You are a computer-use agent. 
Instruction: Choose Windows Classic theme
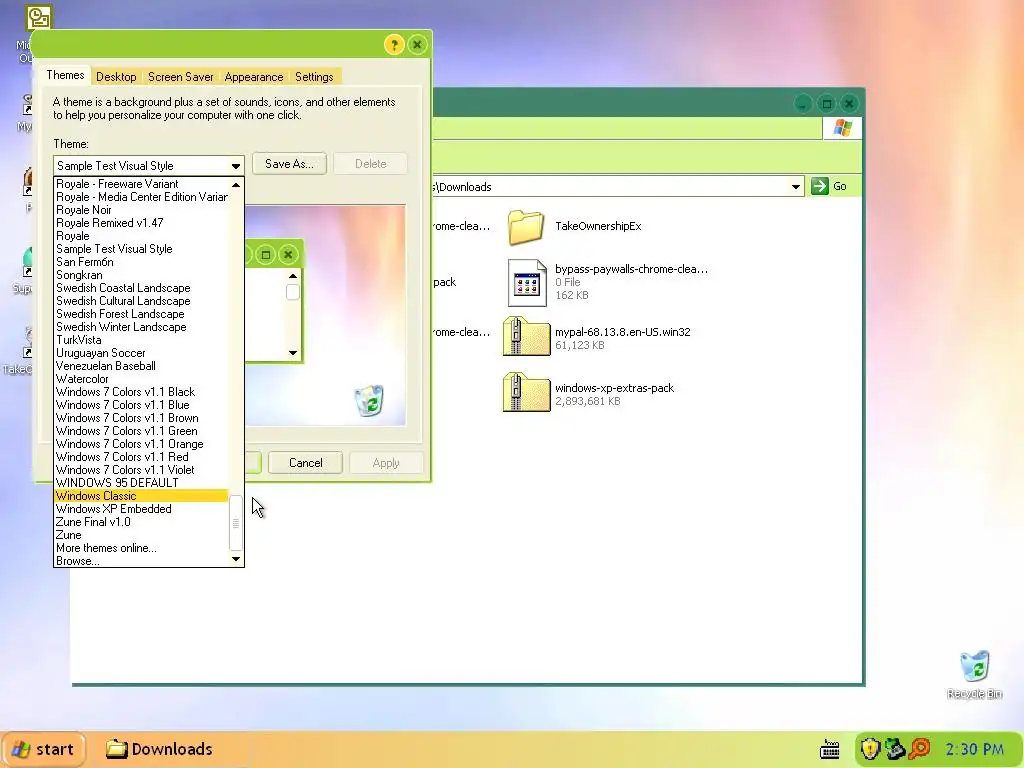(x=141, y=496)
